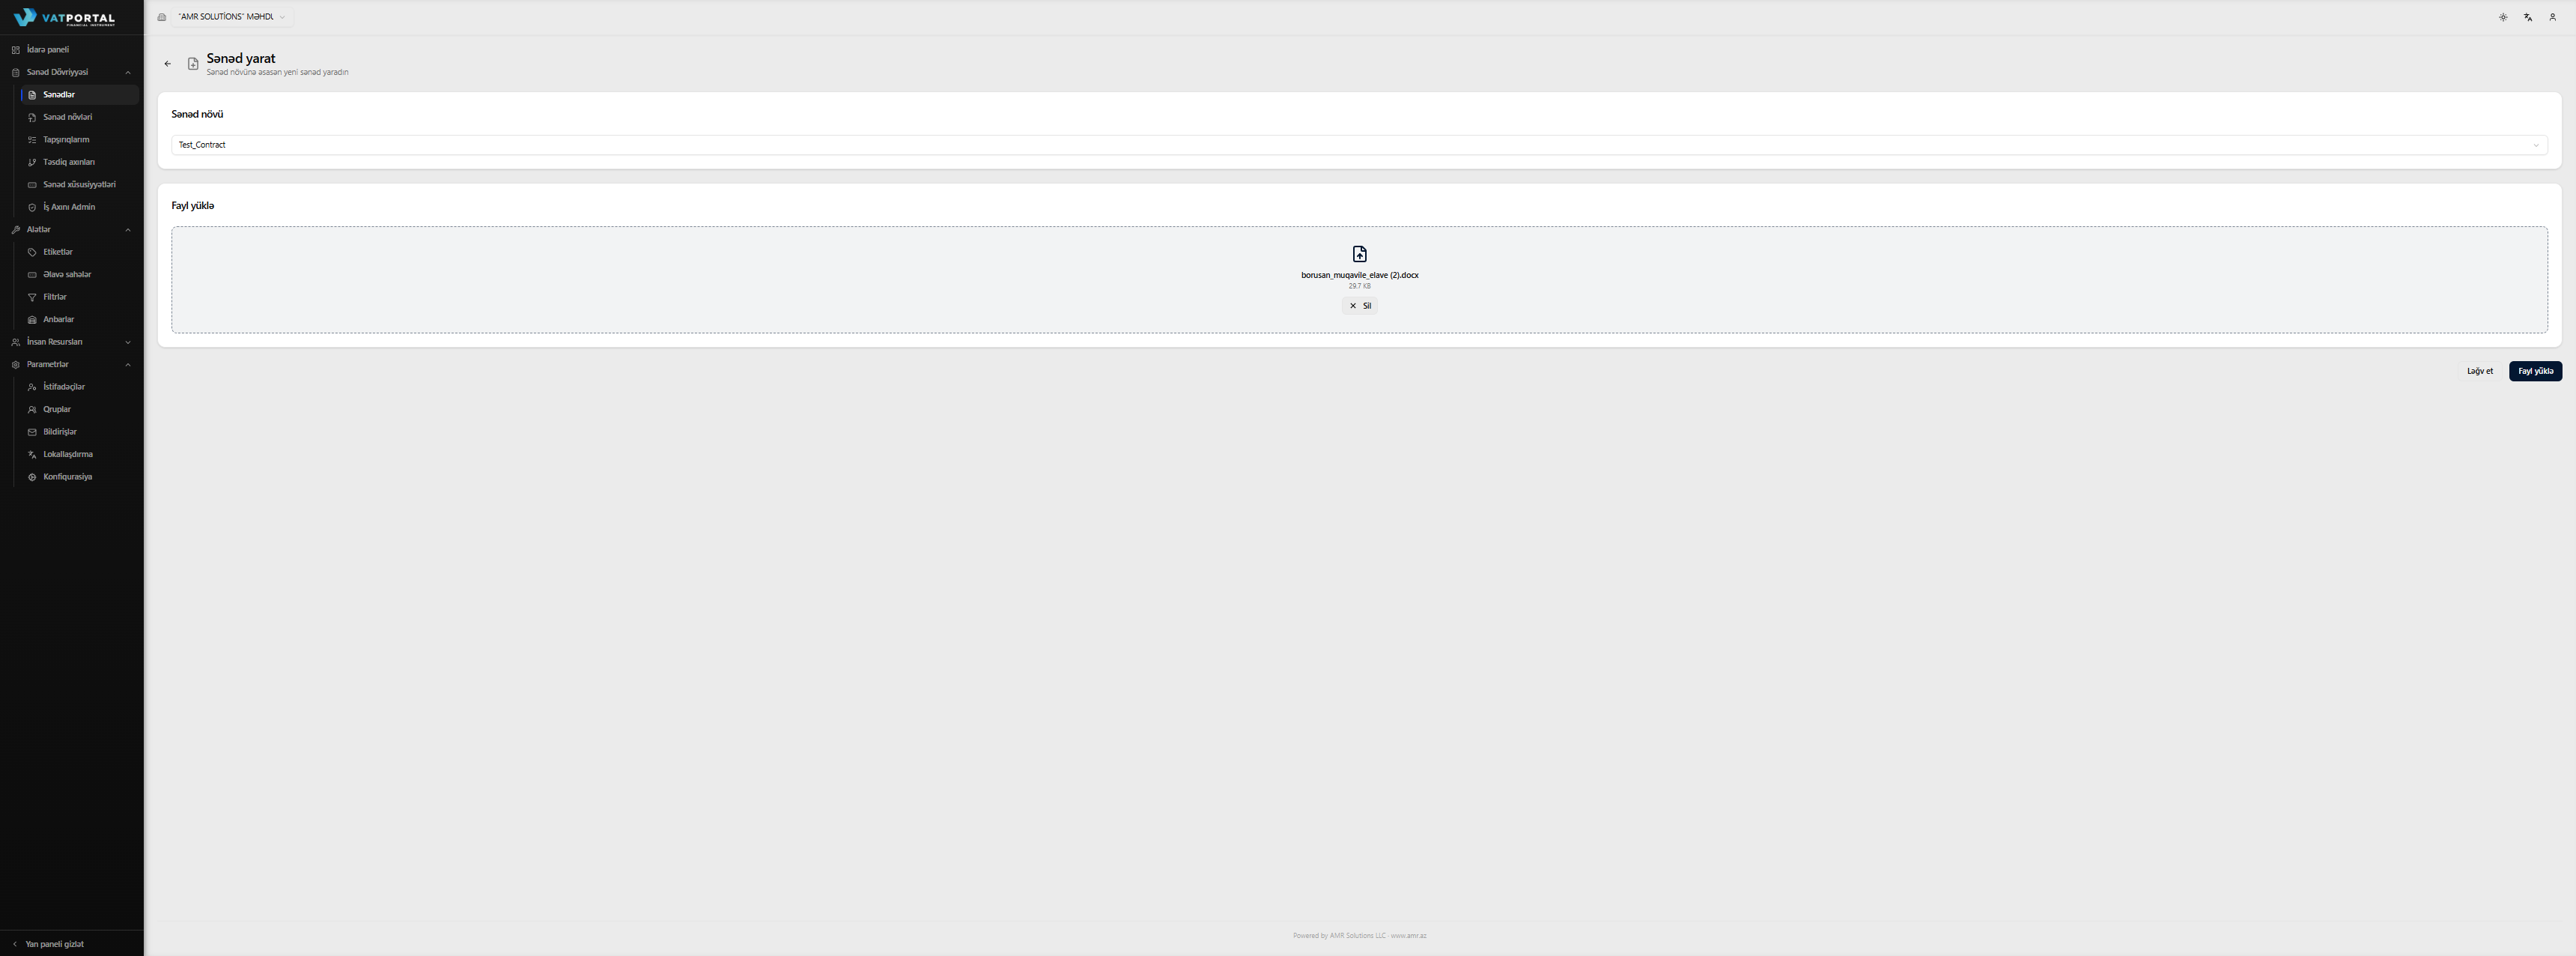Click the VATPORTAL logo
Image resolution: width=2576 pixels, height=956 pixels.
pos(65,17)
